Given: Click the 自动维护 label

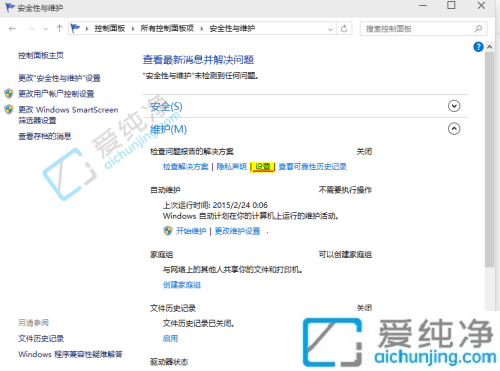Looking at the screenshot, I should click(165, 190).
